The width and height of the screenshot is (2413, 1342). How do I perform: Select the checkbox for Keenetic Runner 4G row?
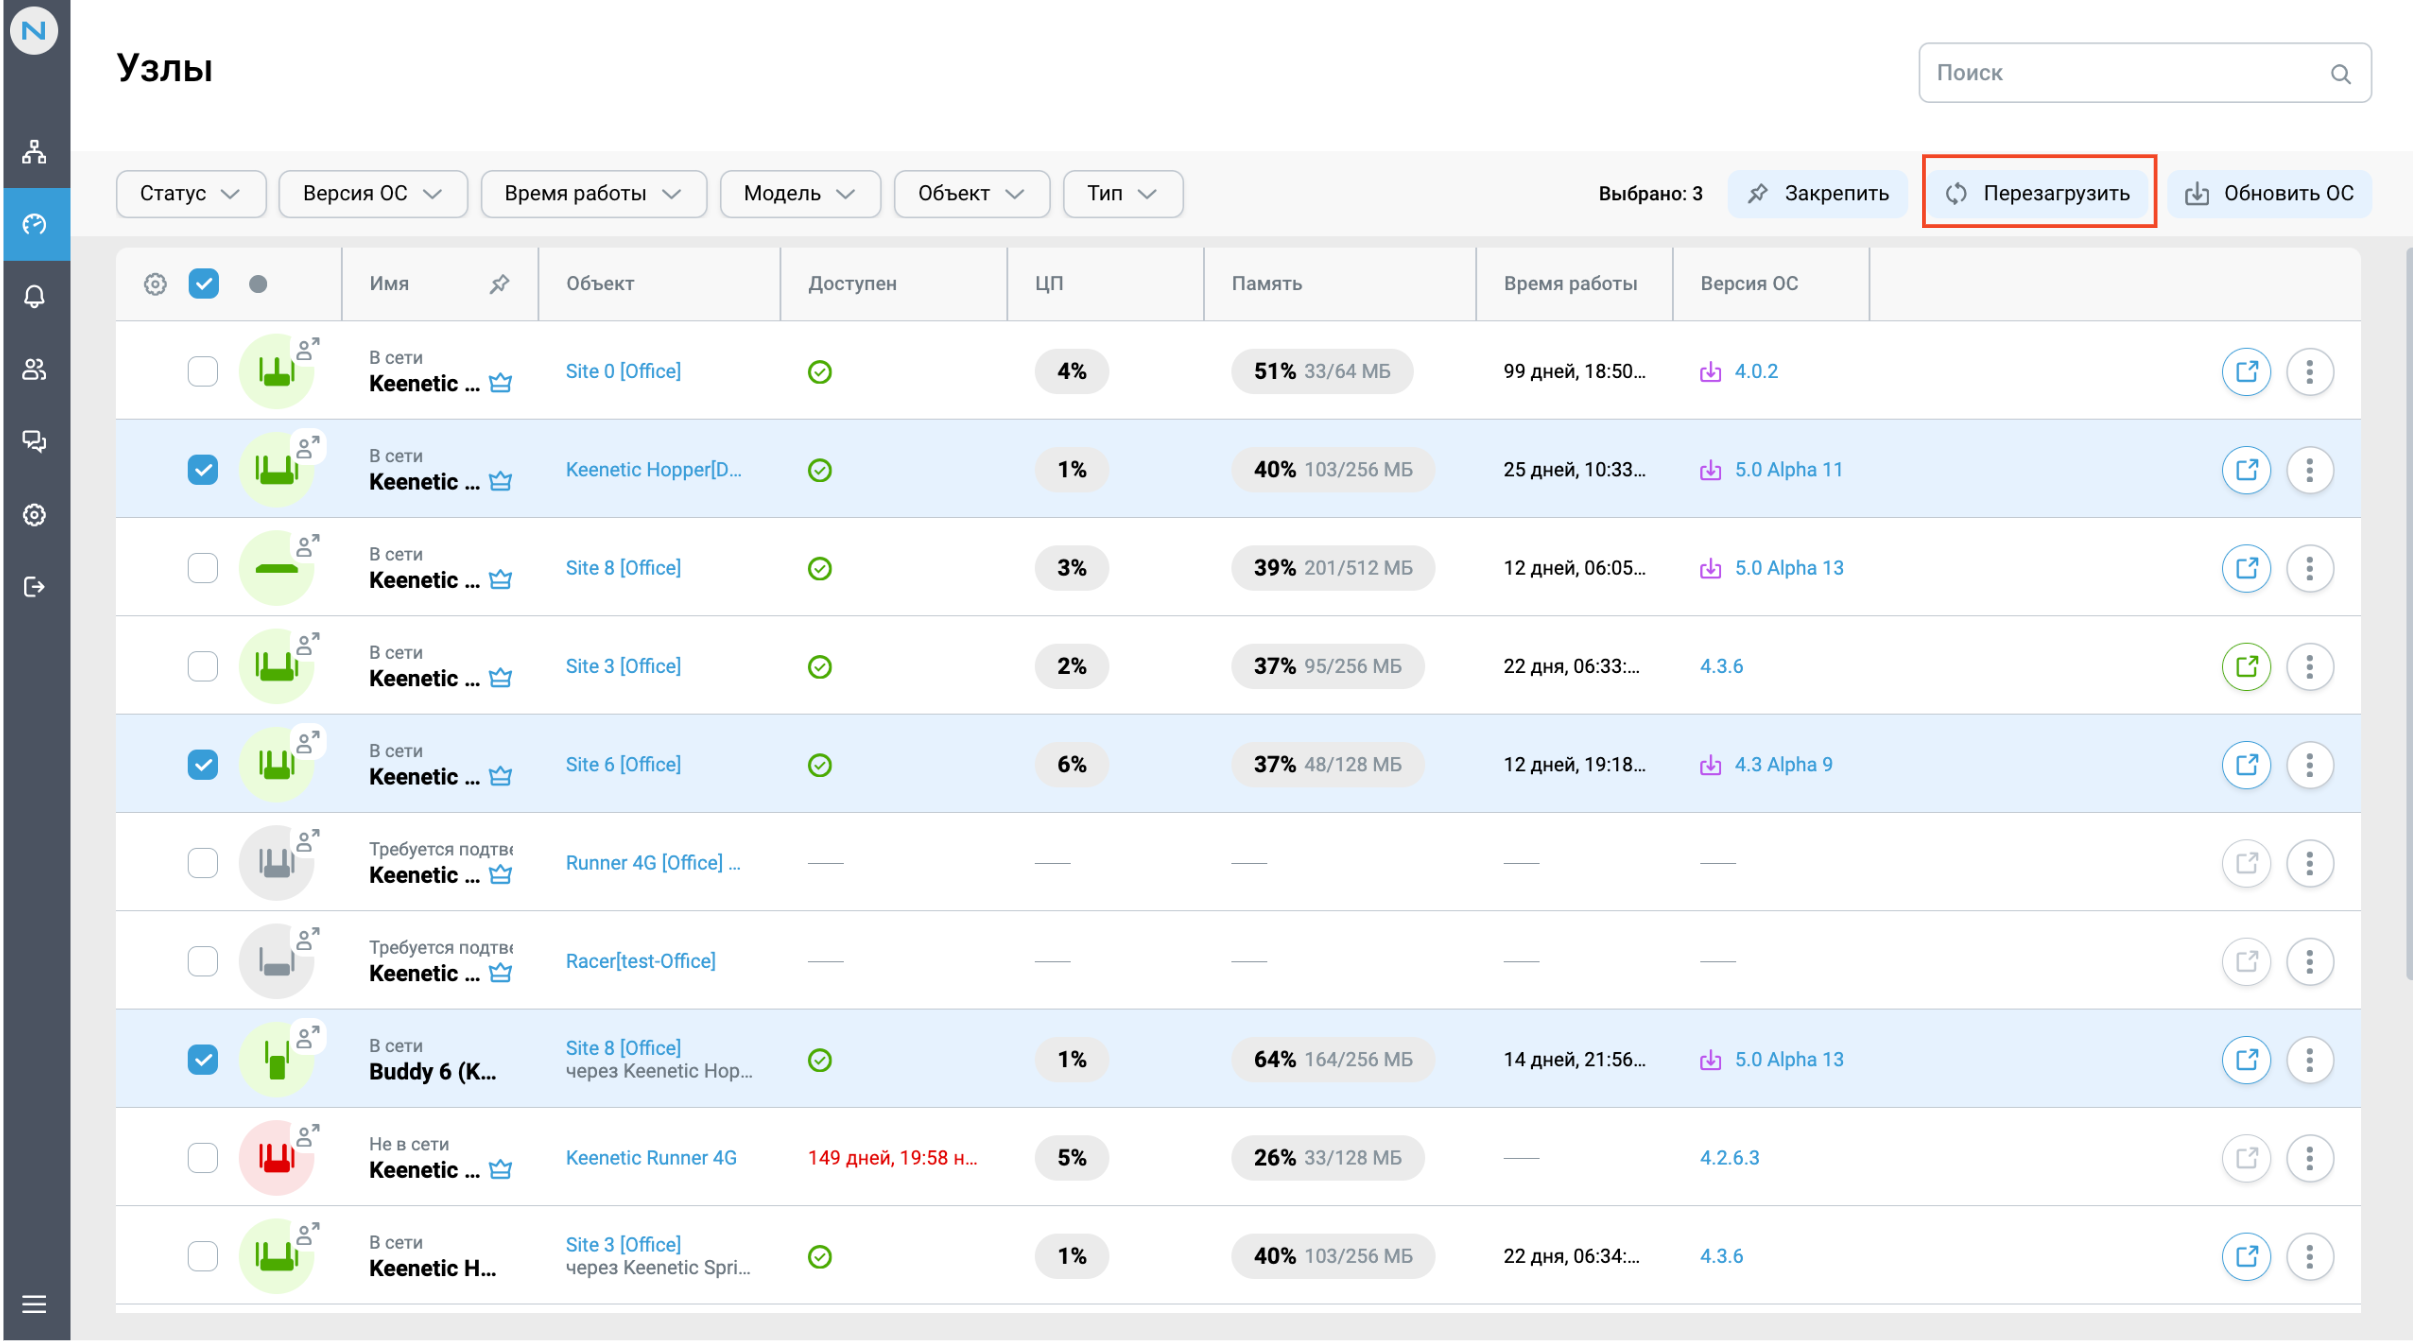(203, 1157)
